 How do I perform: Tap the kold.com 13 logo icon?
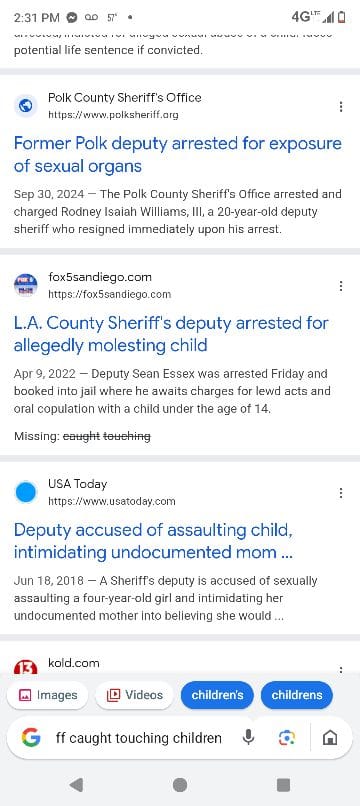[x=26, y=668]
